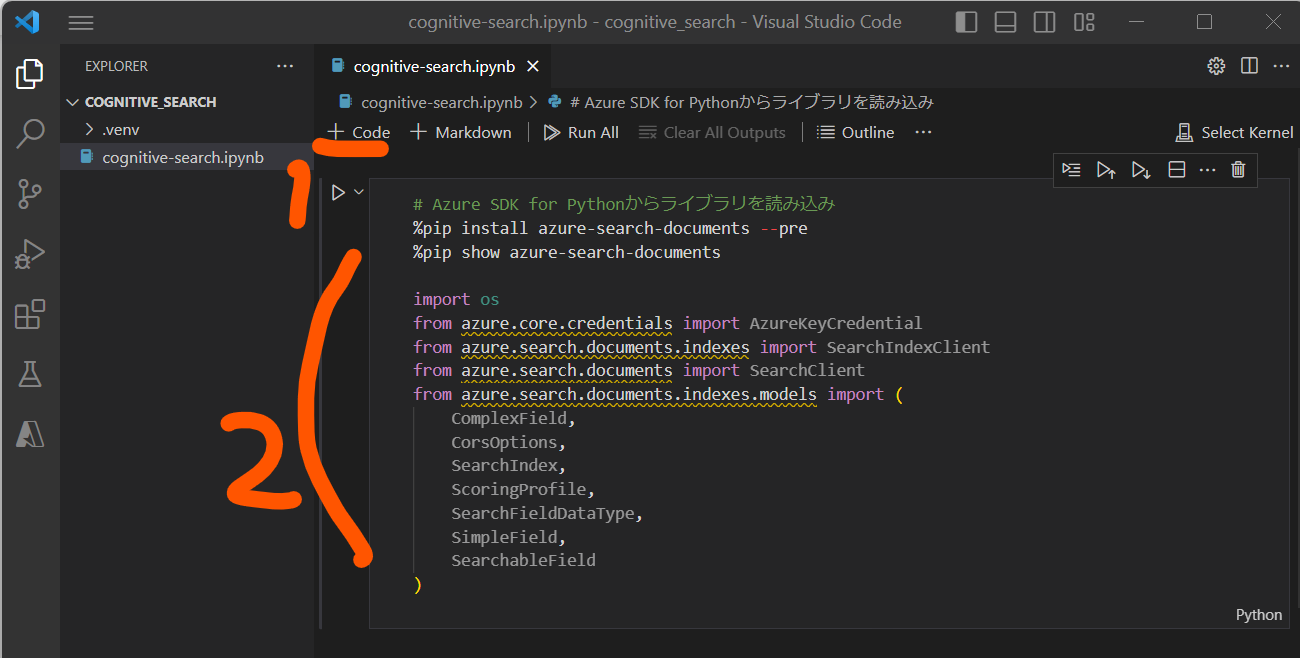Run cell by line from cell toolbar
Image resolution: width=1300 pixels, height=658 pixels.
coord(1072,170)
